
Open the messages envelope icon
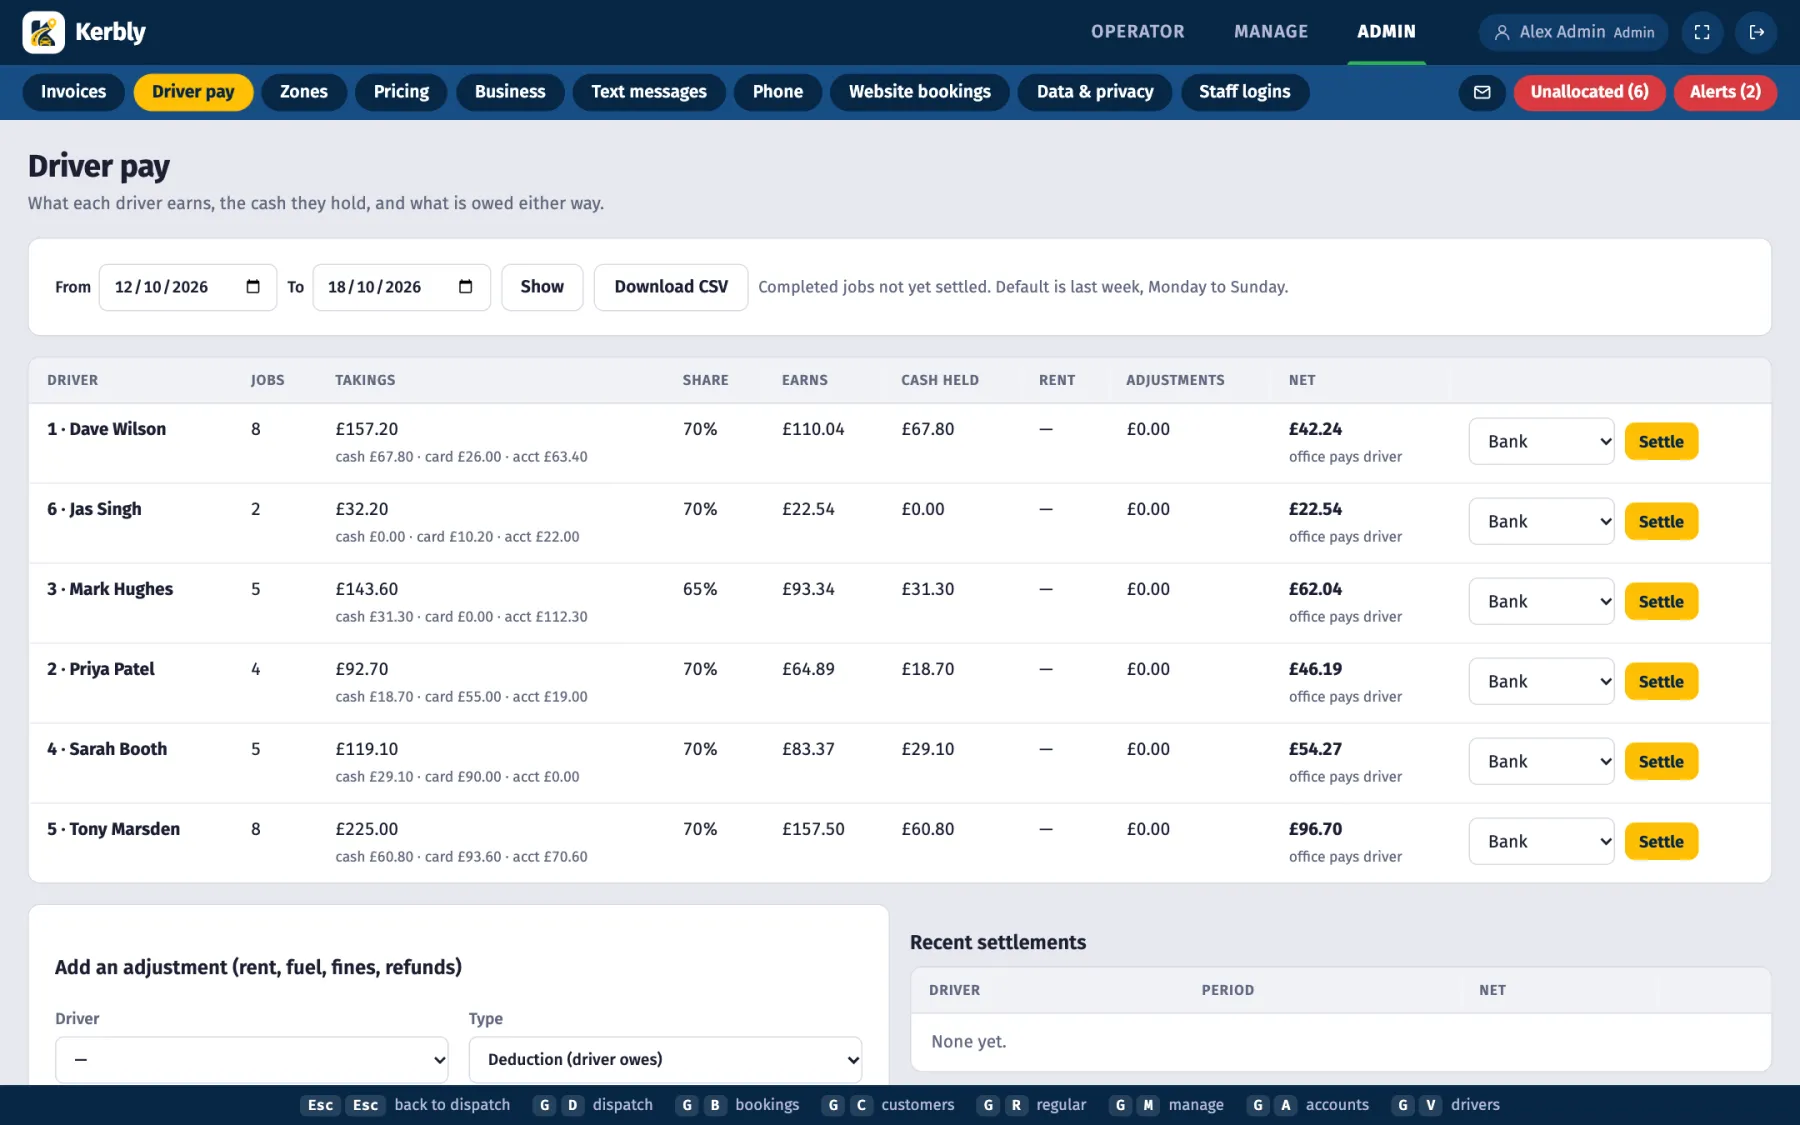coord(1482,92)
